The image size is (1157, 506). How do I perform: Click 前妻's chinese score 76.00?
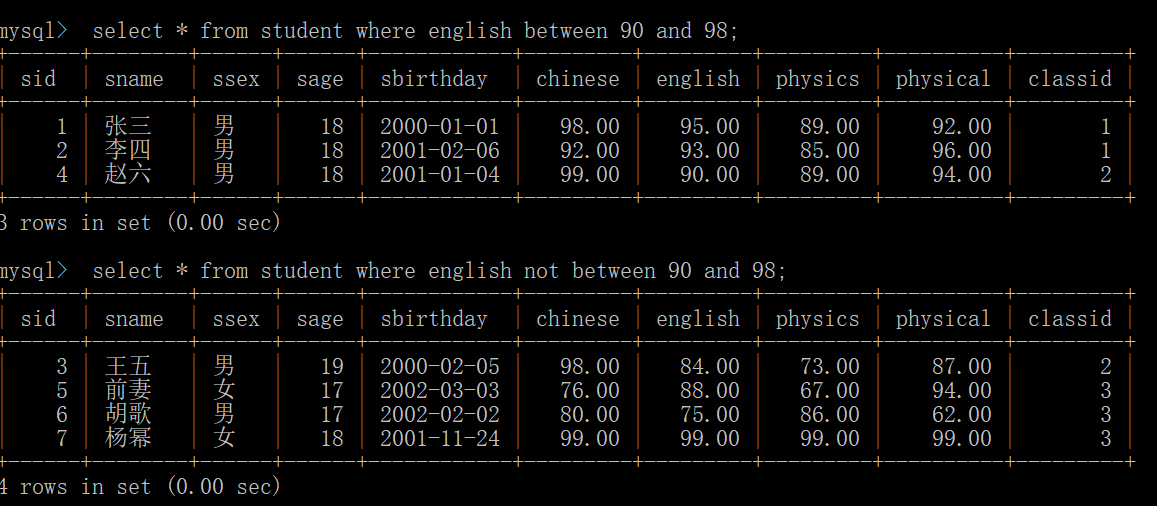tap(590, 390)
